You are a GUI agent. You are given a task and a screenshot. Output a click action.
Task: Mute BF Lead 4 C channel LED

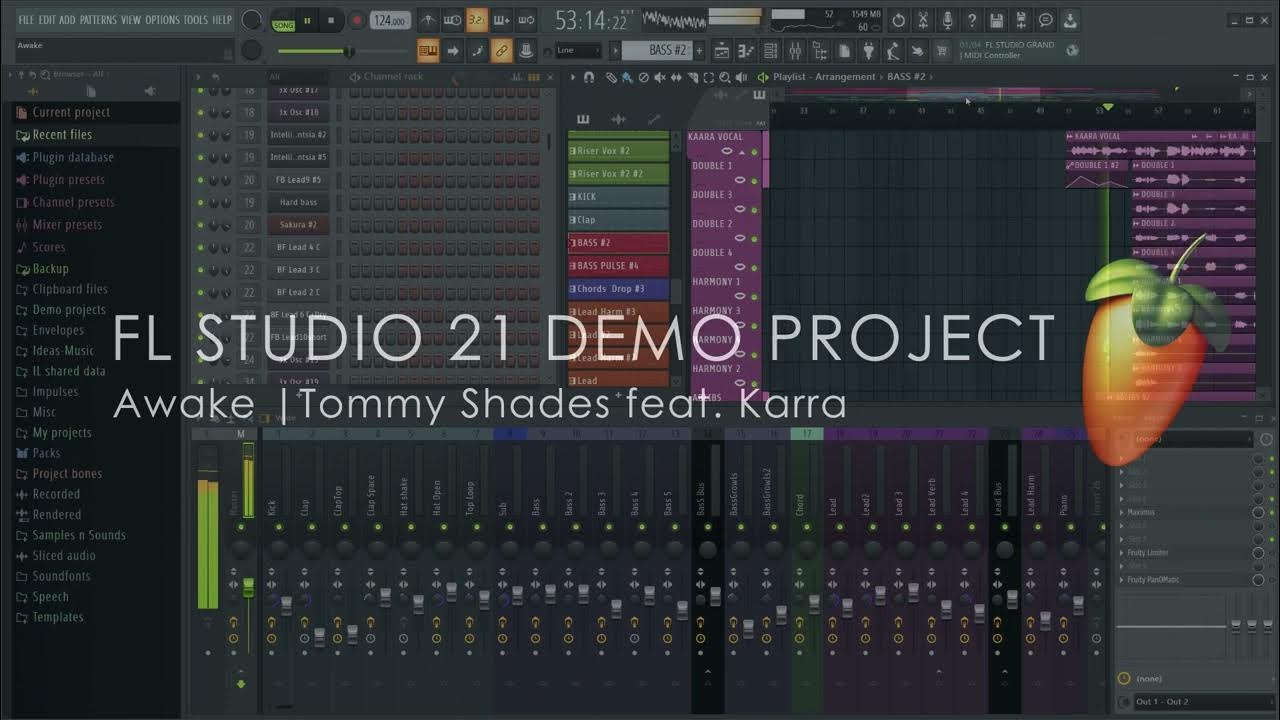[x=200, y=247]
